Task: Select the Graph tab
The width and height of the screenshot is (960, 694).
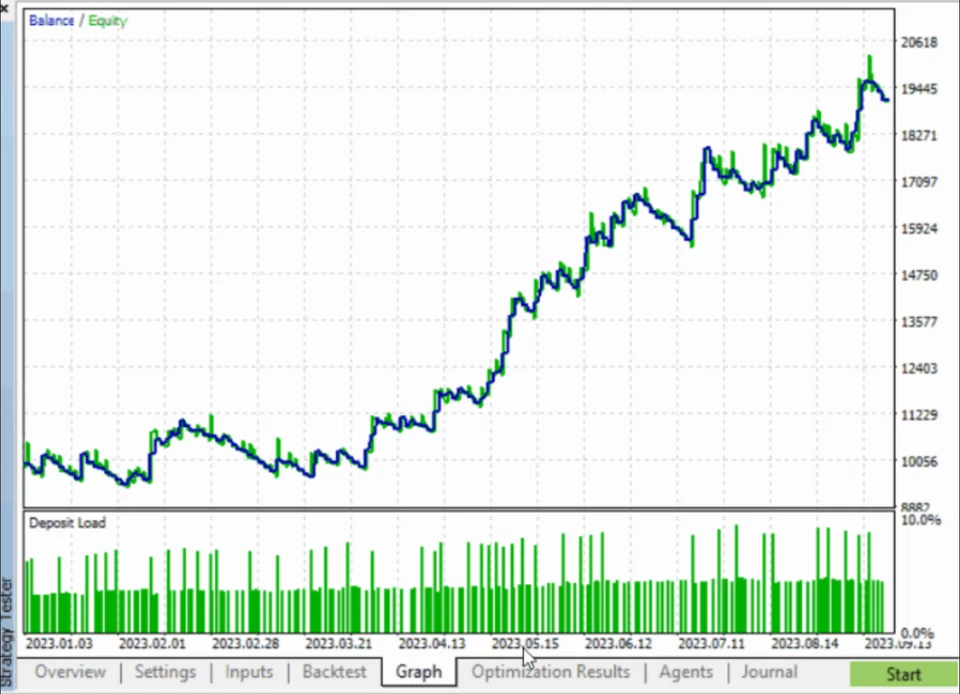Action: click(418, 672)
